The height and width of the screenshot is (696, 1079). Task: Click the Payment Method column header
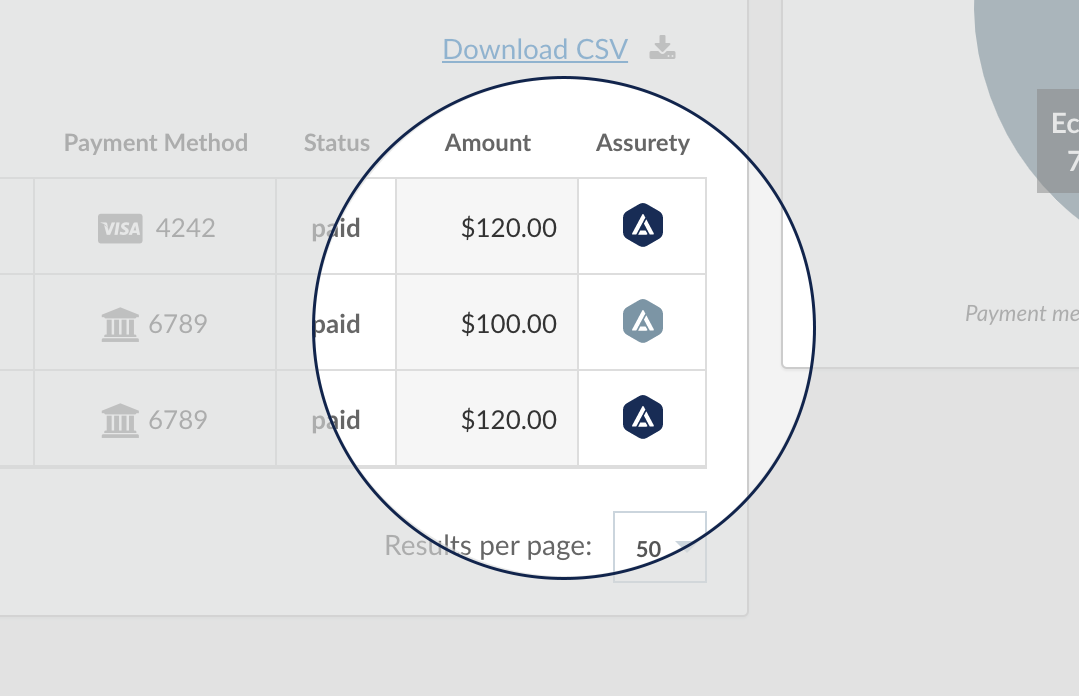156,143
